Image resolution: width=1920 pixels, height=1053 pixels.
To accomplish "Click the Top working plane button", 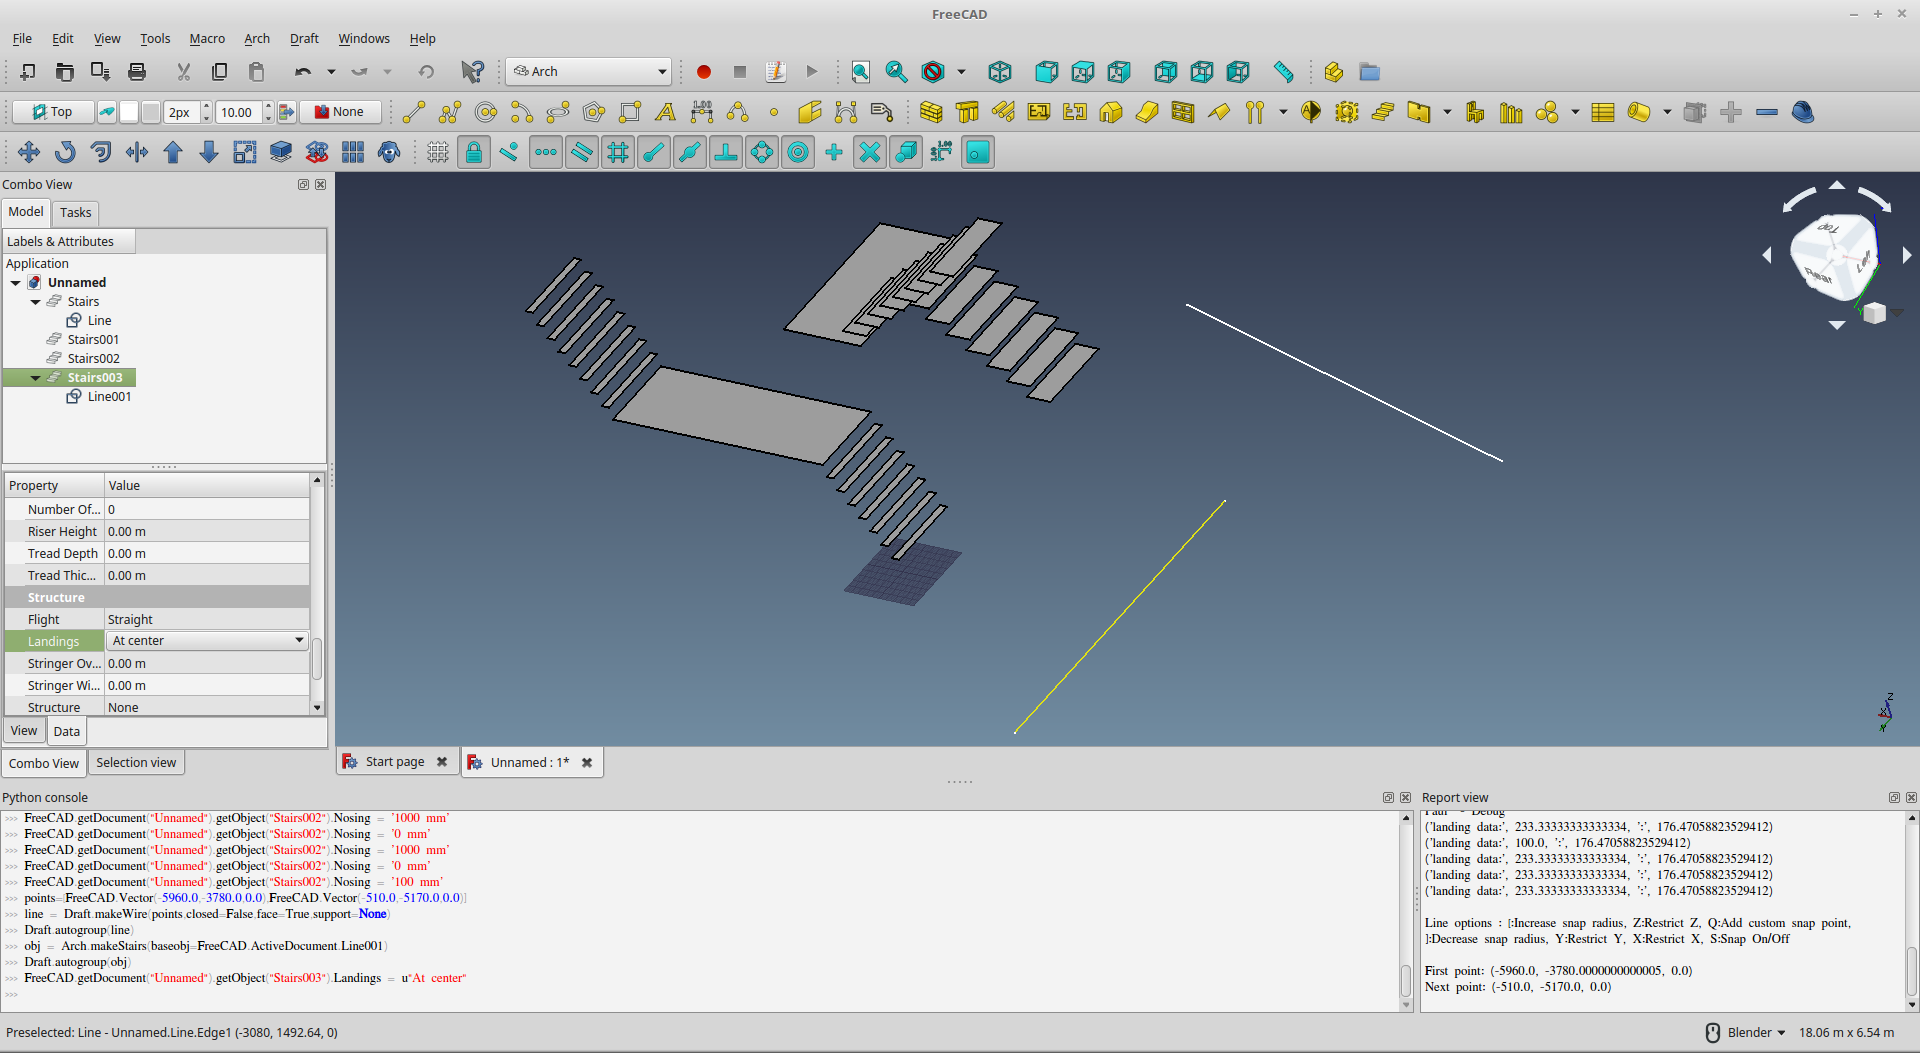I will tap(52, 112).
